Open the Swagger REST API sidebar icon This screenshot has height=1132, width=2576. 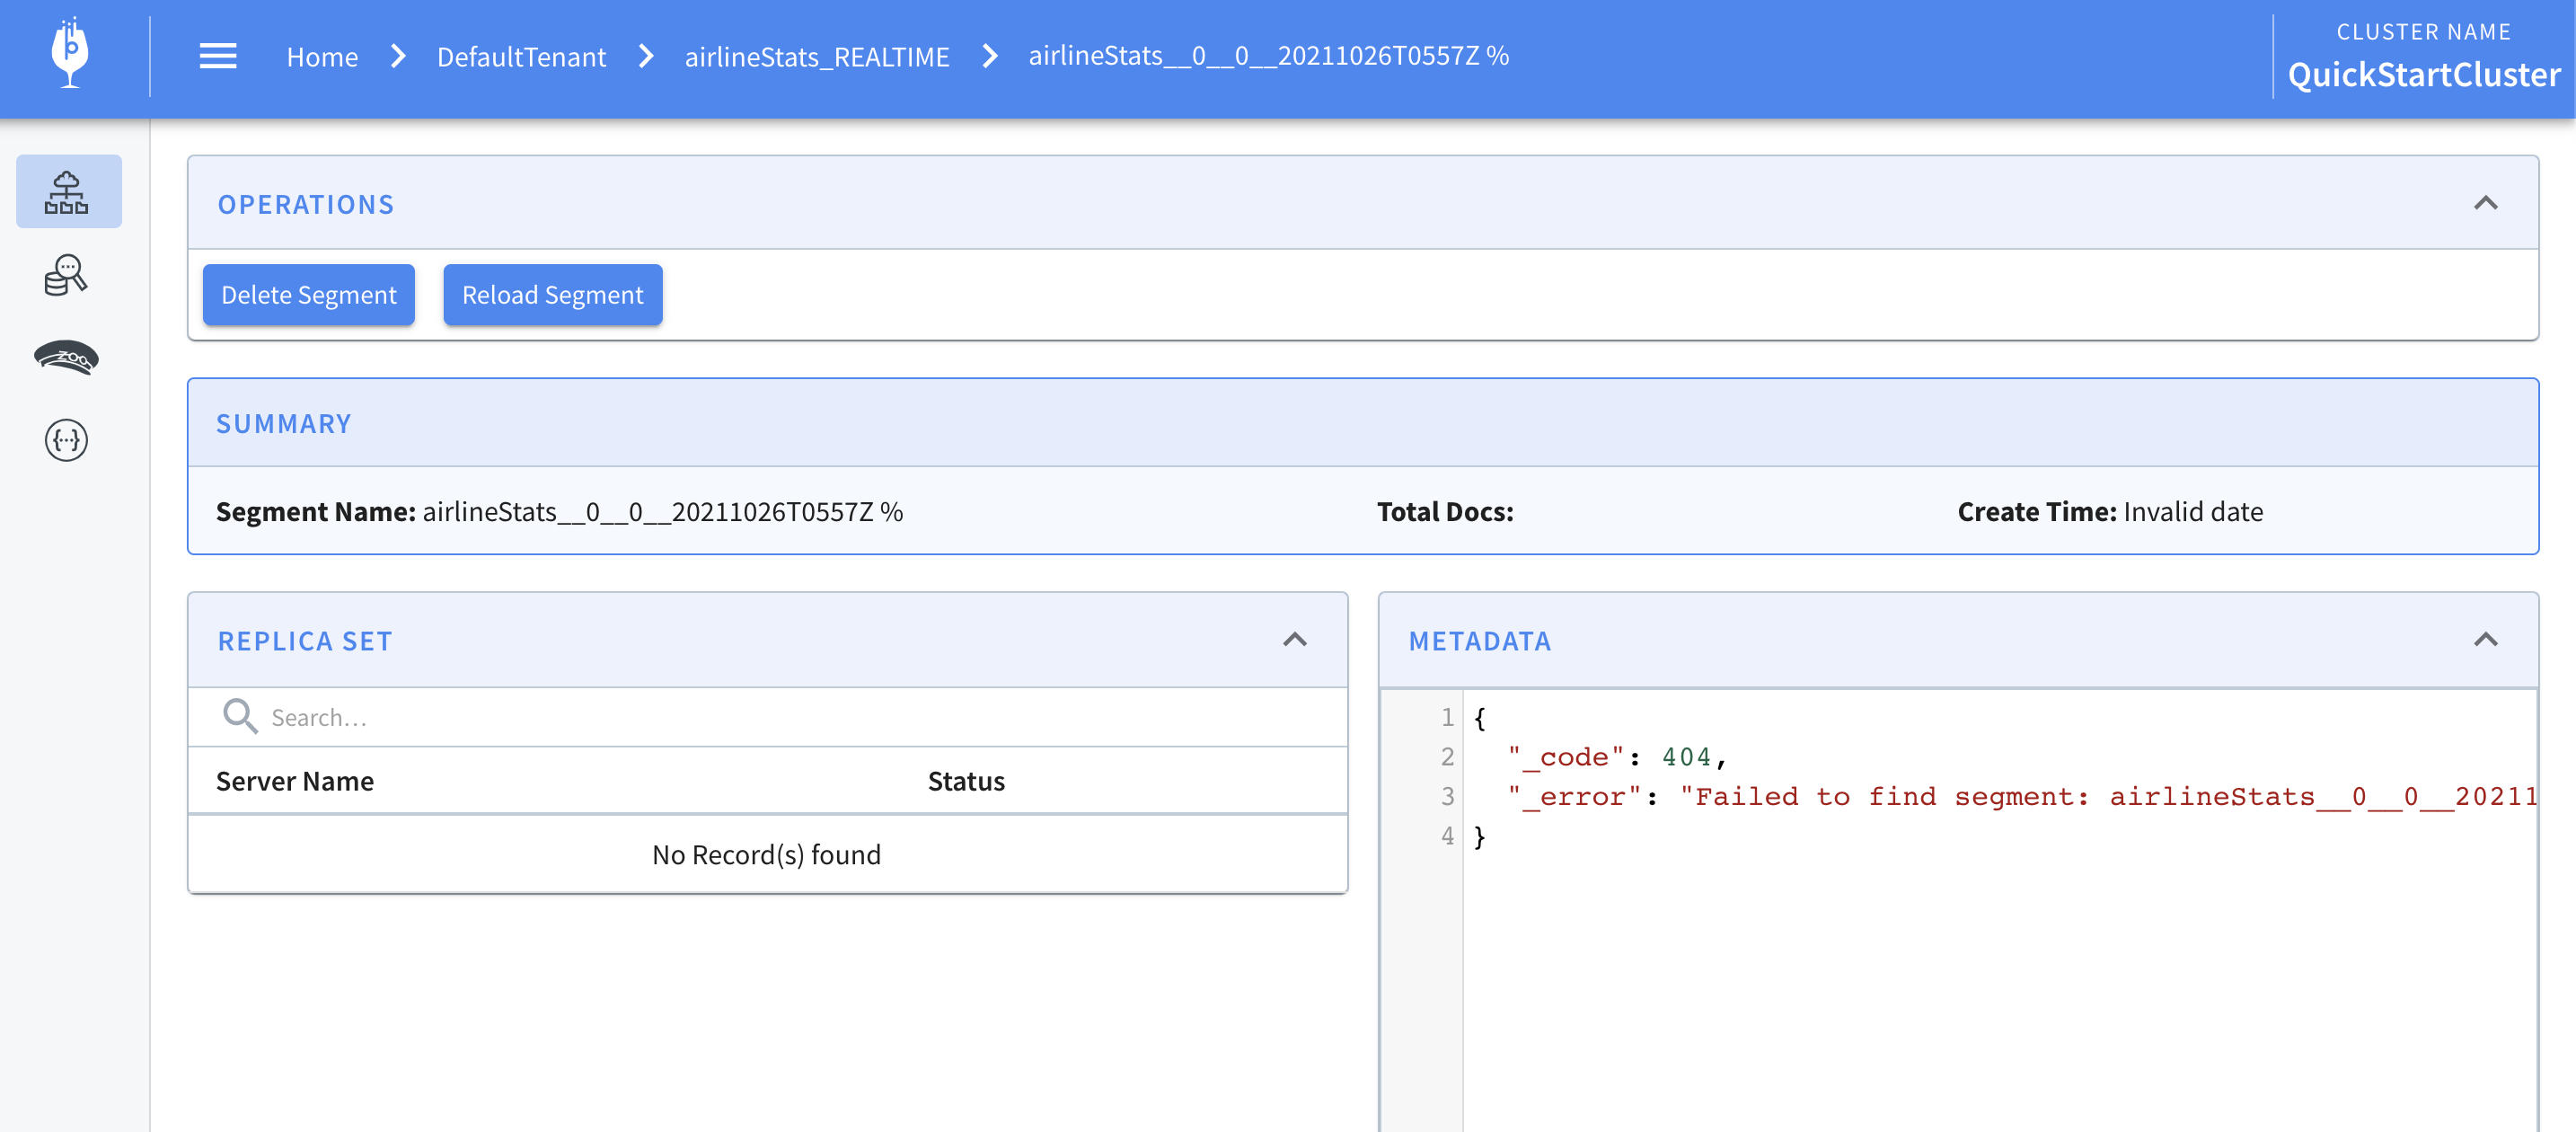point(66,440)
